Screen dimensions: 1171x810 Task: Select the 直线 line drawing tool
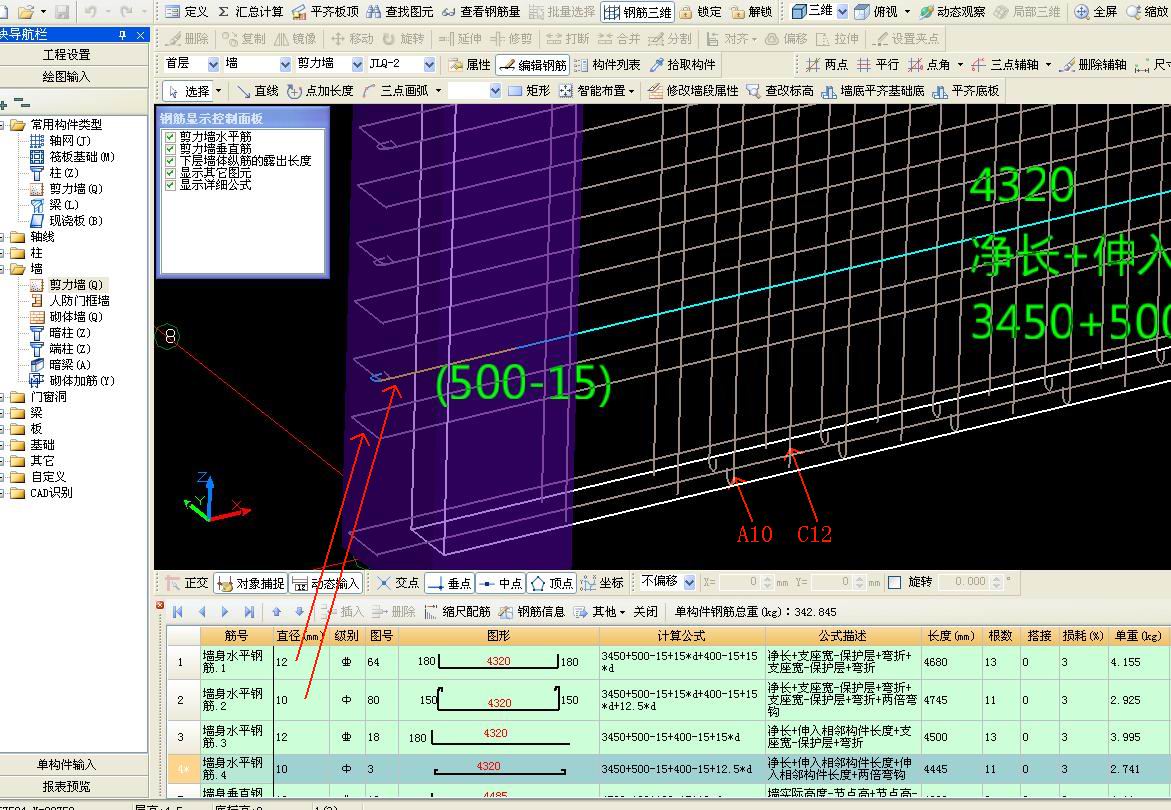coord(258,91)
